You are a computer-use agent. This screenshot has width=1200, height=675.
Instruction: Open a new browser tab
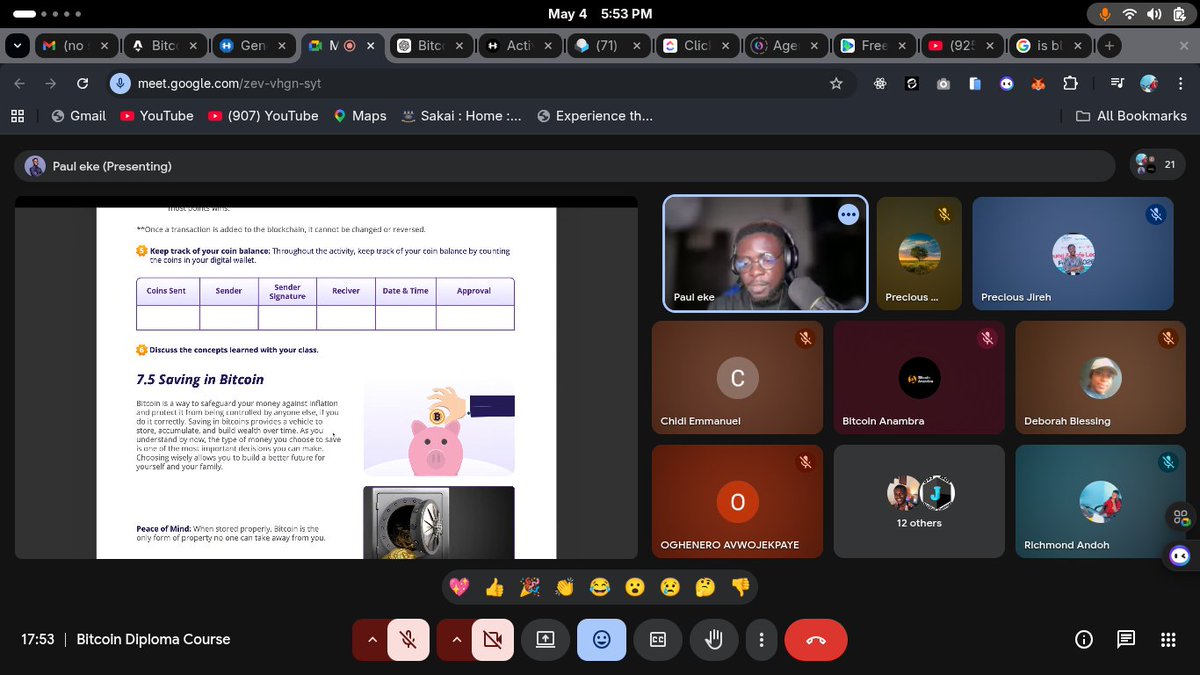1109,46
